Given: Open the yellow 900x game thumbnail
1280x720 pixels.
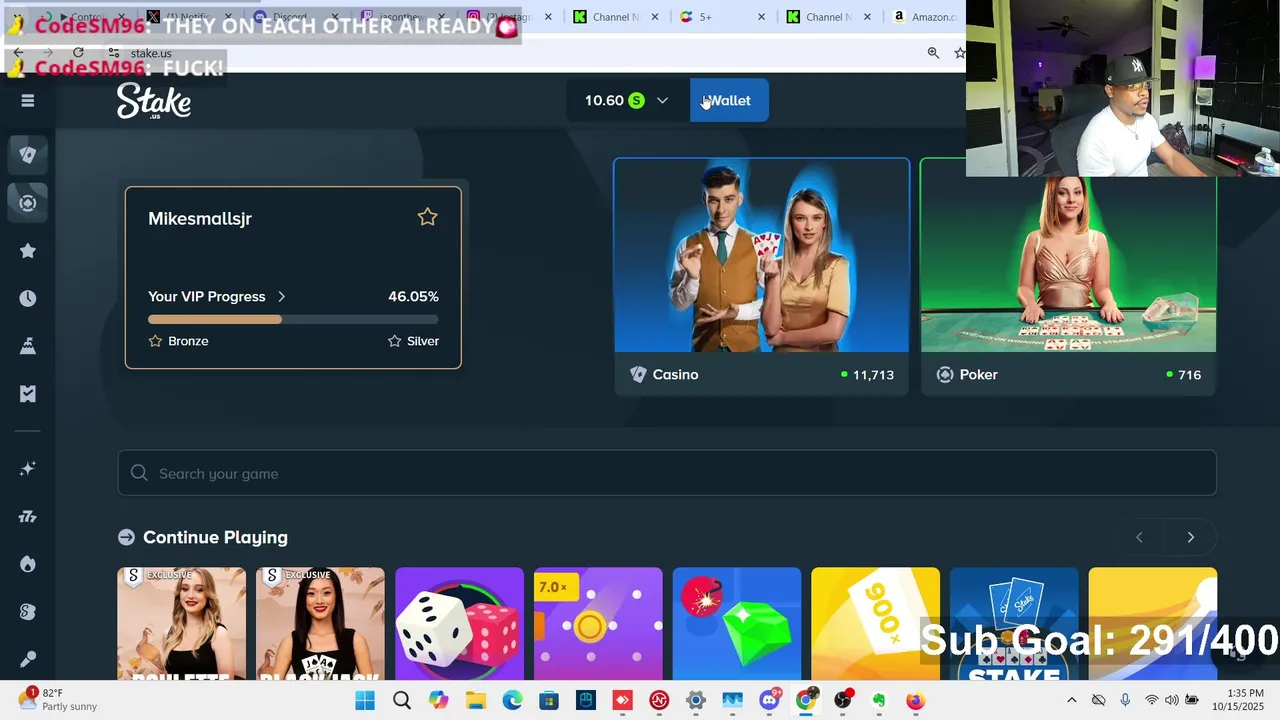Looking at the screenshot, I should [x=875, y=624].
